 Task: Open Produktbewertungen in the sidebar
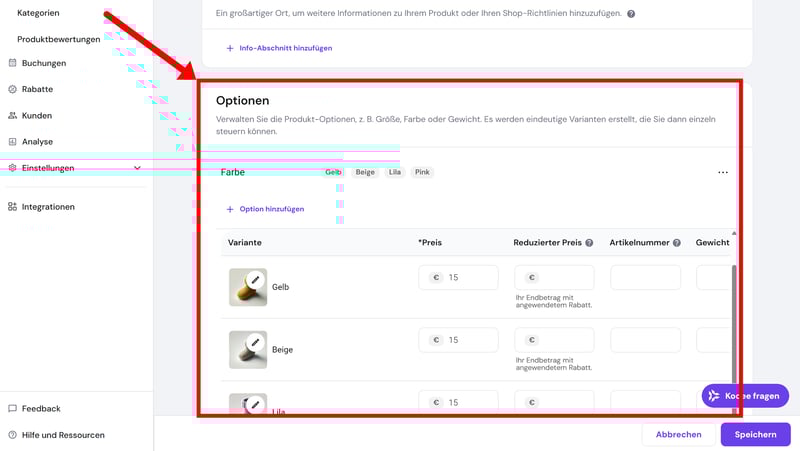[x=59, y=39]
